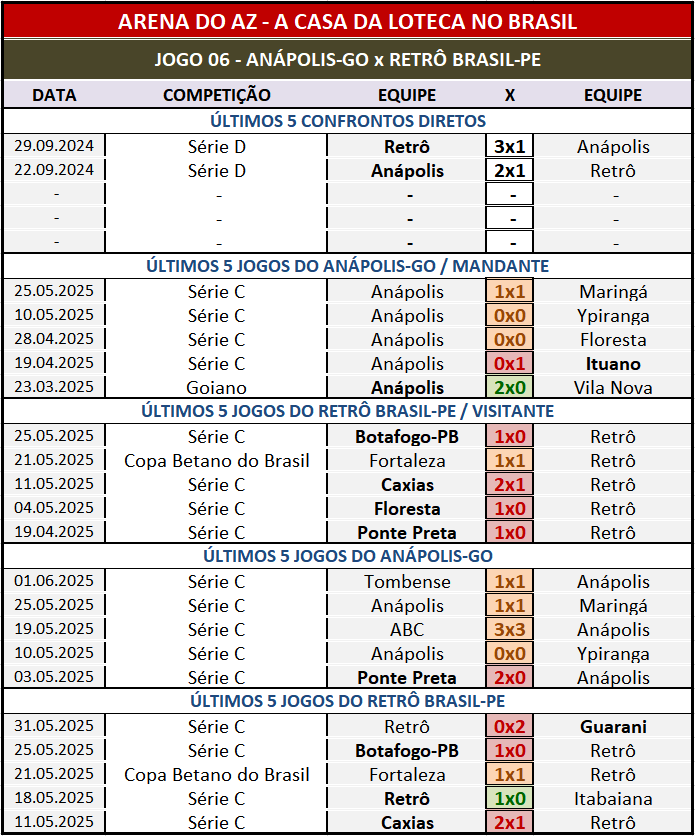Click the "Guarani" team cell
This screenshot has width=695, height=836.
[613, 727]
